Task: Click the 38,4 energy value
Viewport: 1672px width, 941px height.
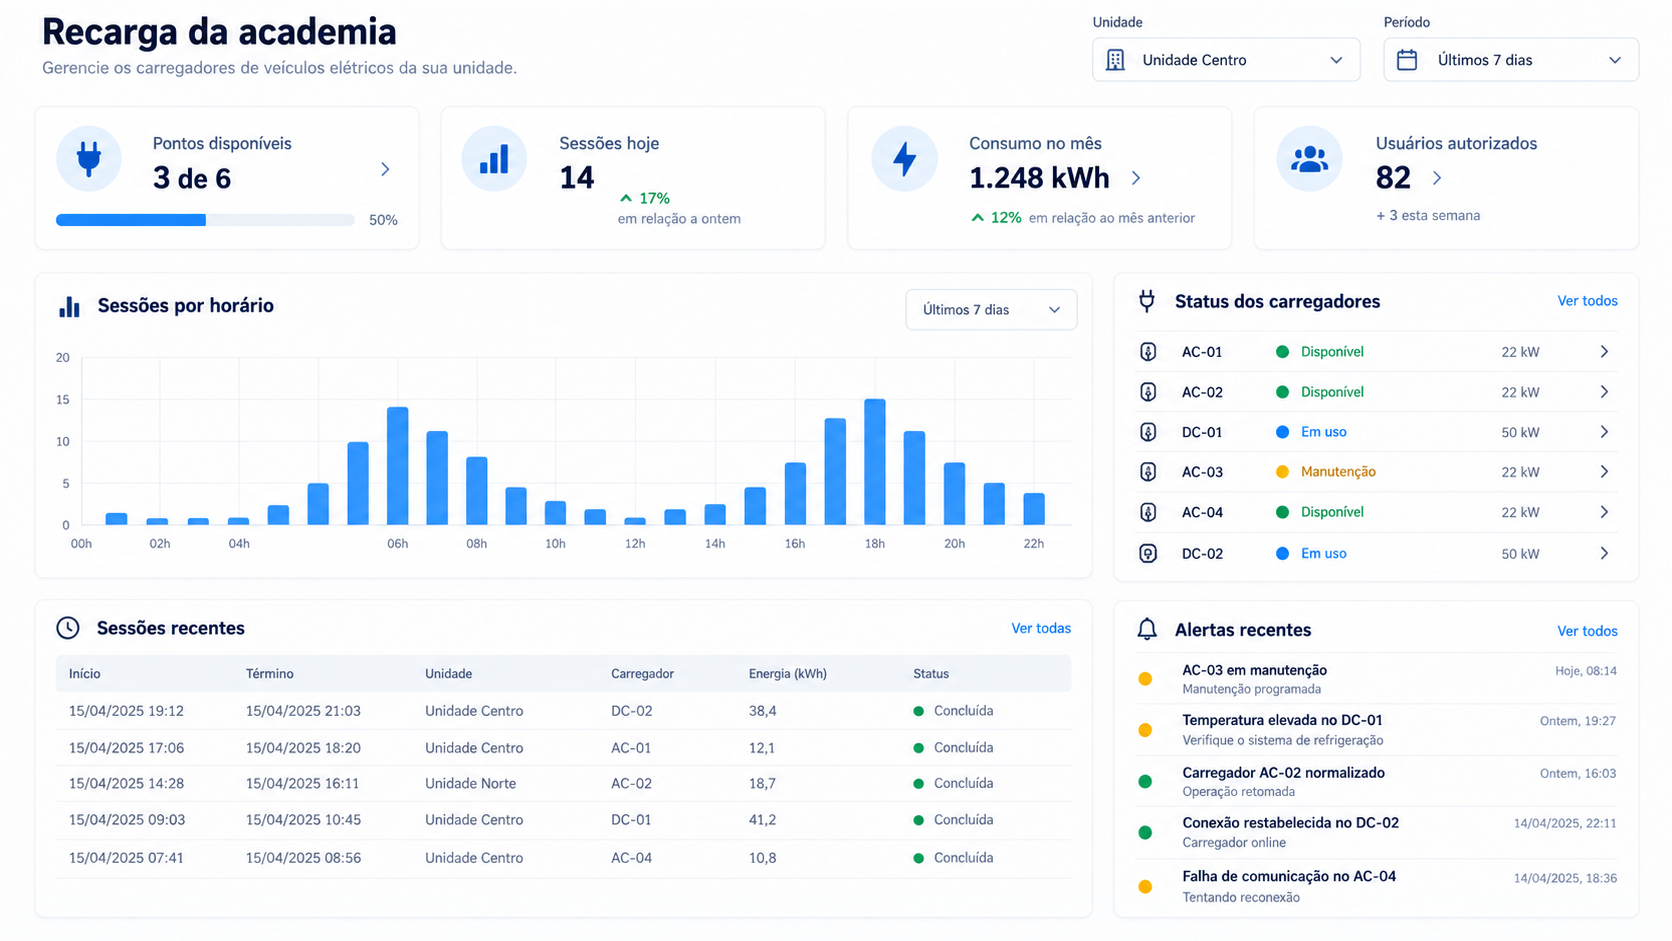Action: pos(762,711)
